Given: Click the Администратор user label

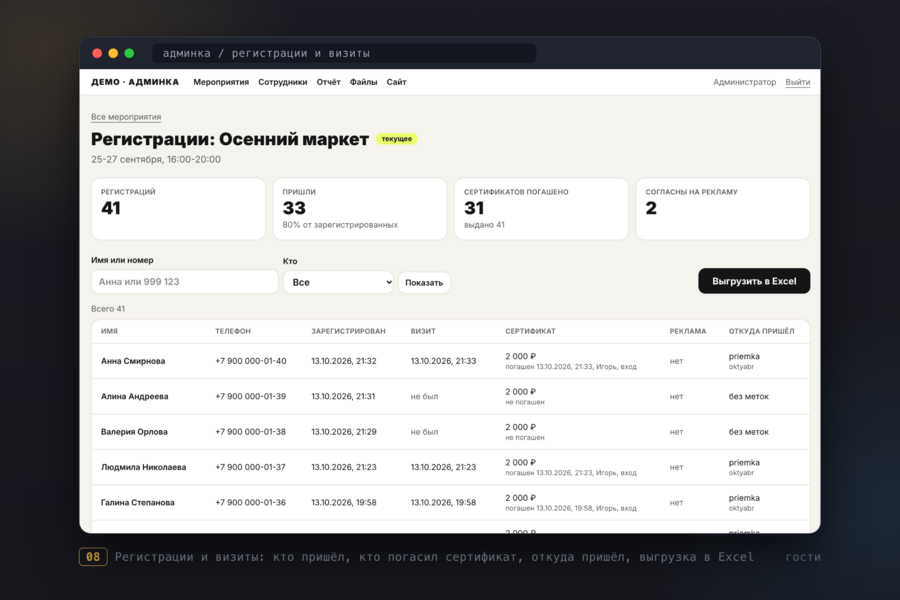Looking at the screenshot, I should (x=744, y=82).
